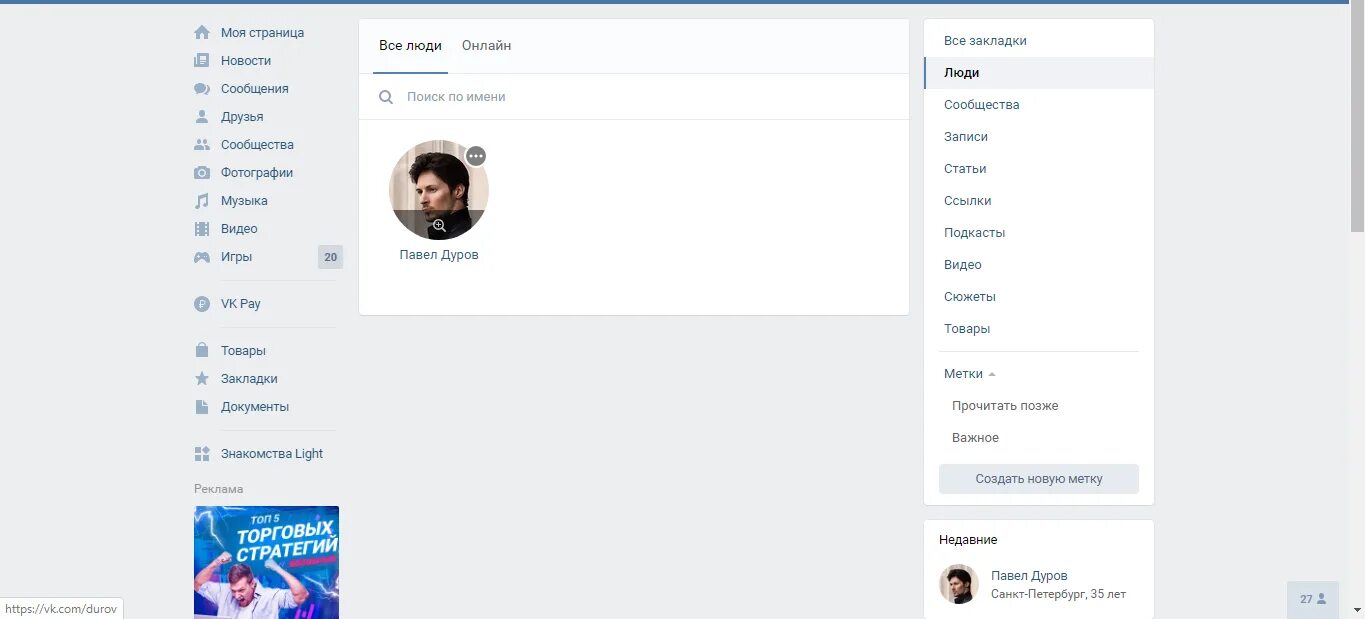This screenshot has height=619, width=1365.
Task: Open Павел Дуров in Недавние list
Action: click(x=1029, y=576)
